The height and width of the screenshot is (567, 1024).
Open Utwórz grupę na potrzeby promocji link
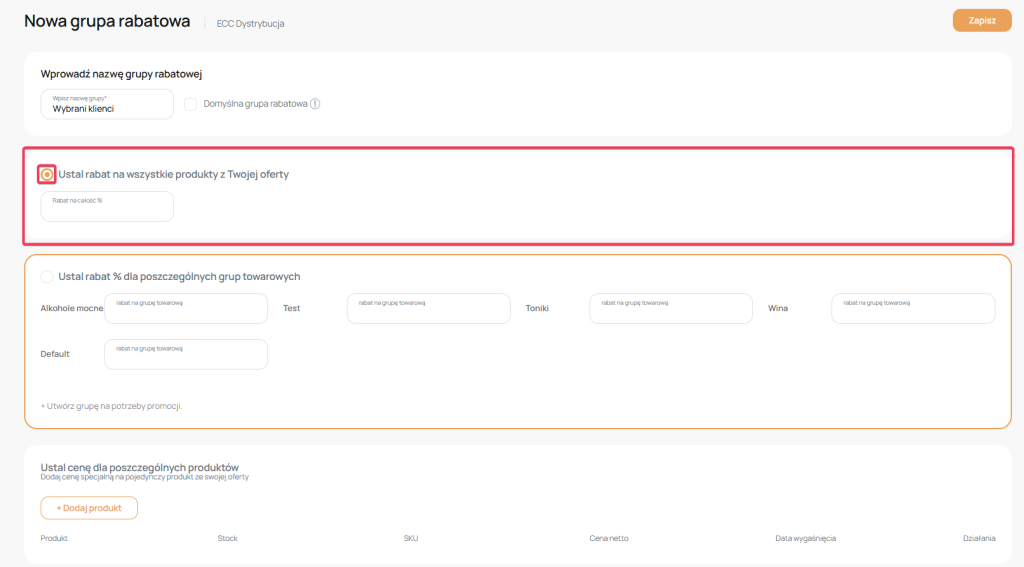(111, 406)
